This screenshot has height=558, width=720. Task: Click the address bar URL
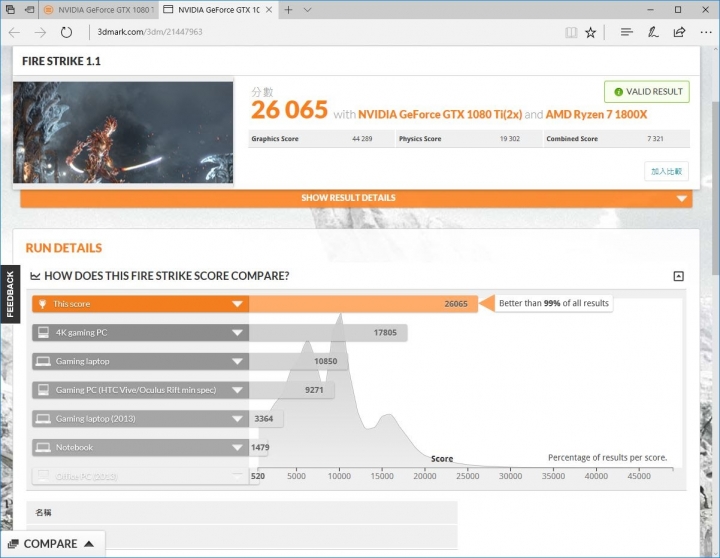150,32
